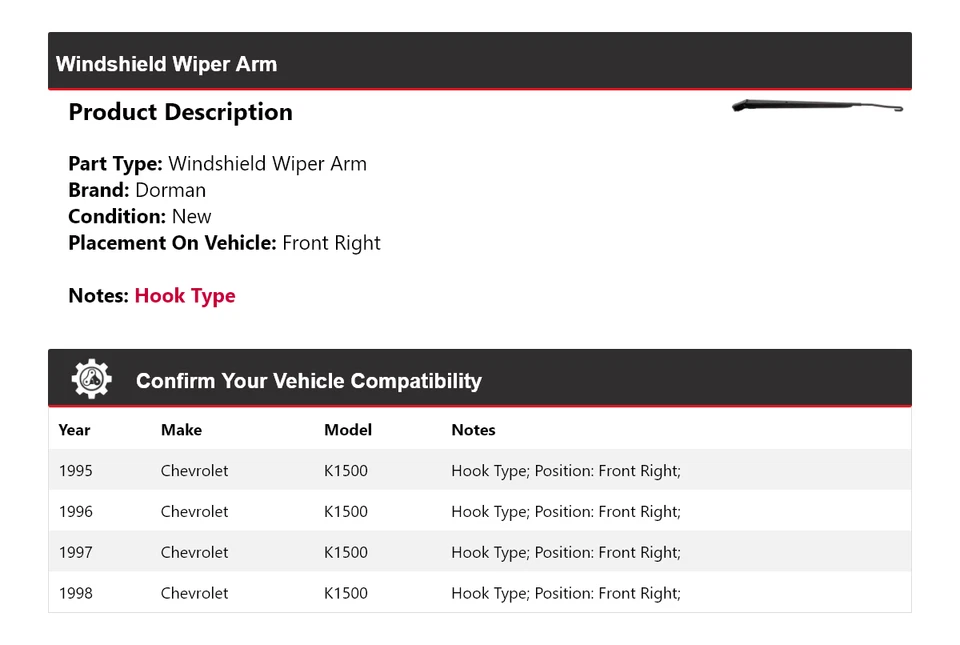This screenshot has height=645, width=960.
Task: Click the Model column header
Action: 347,430
